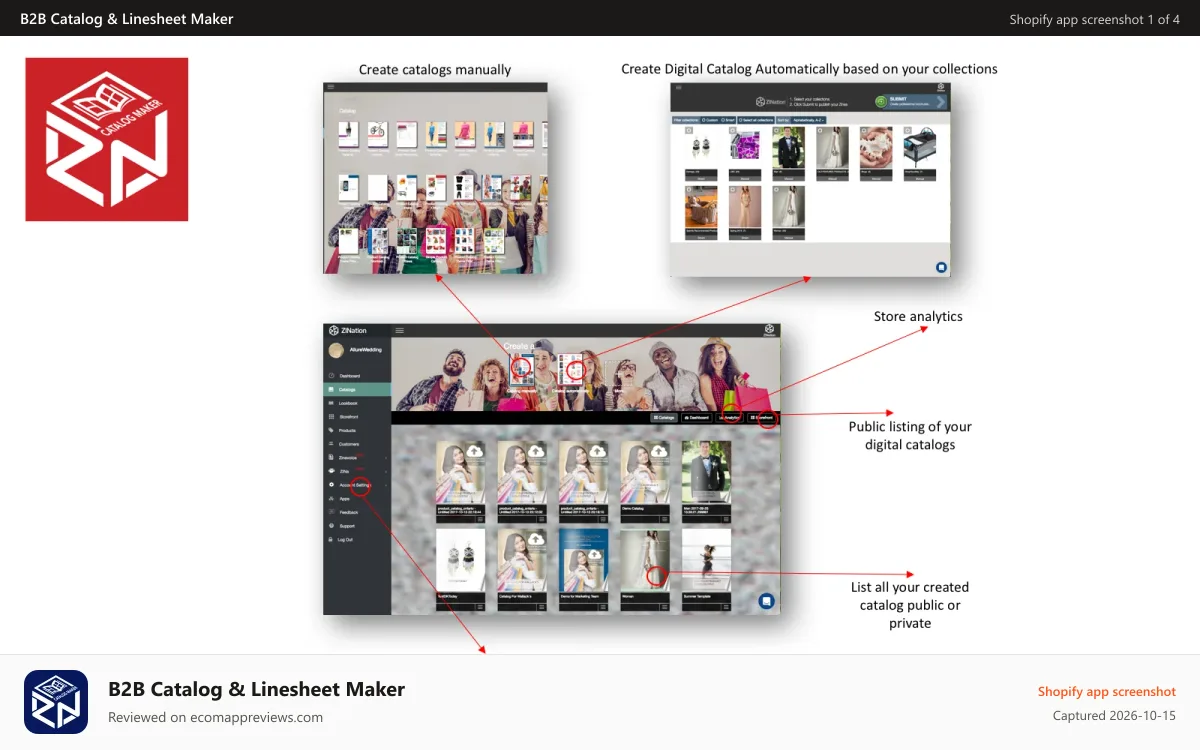Open the Summer Template catalog thumbnail
This screenshot has height=750, width=1200.
[706, 560]
